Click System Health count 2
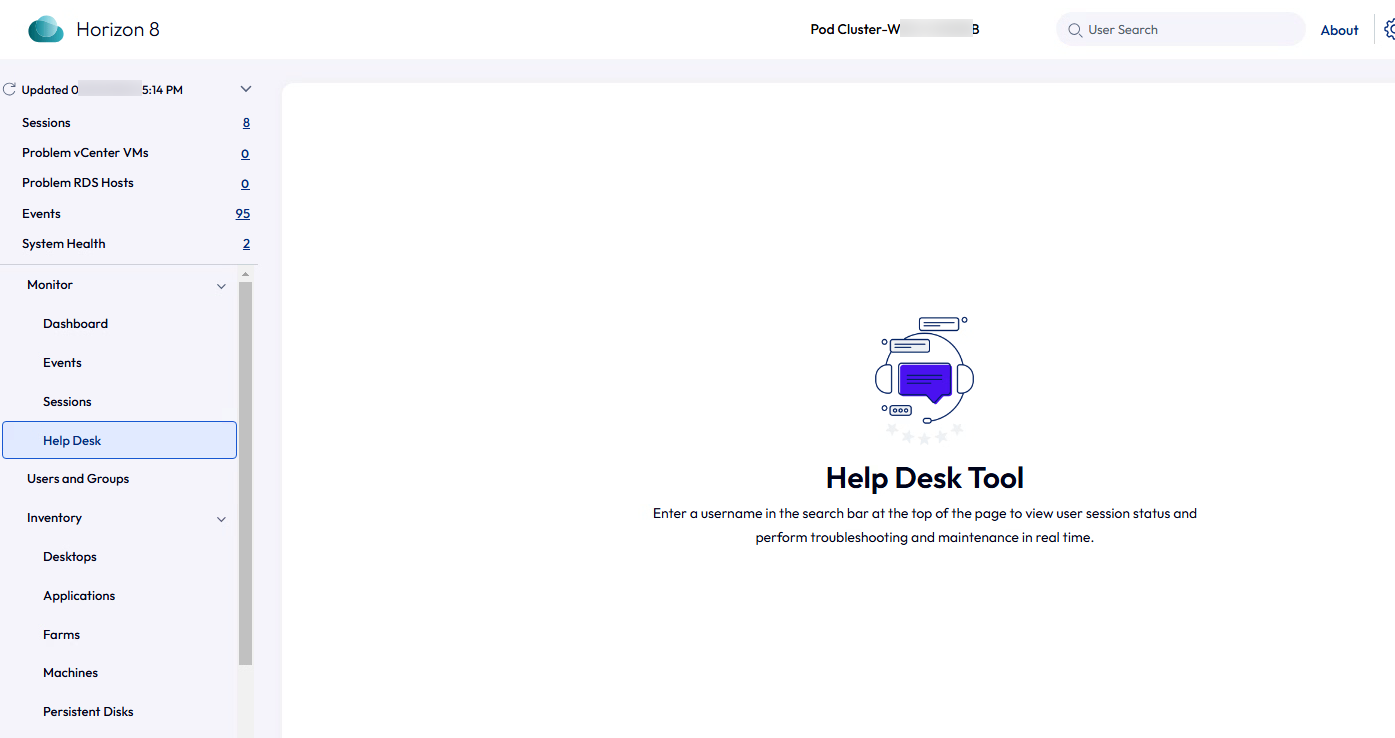 [x=246, y=244]
